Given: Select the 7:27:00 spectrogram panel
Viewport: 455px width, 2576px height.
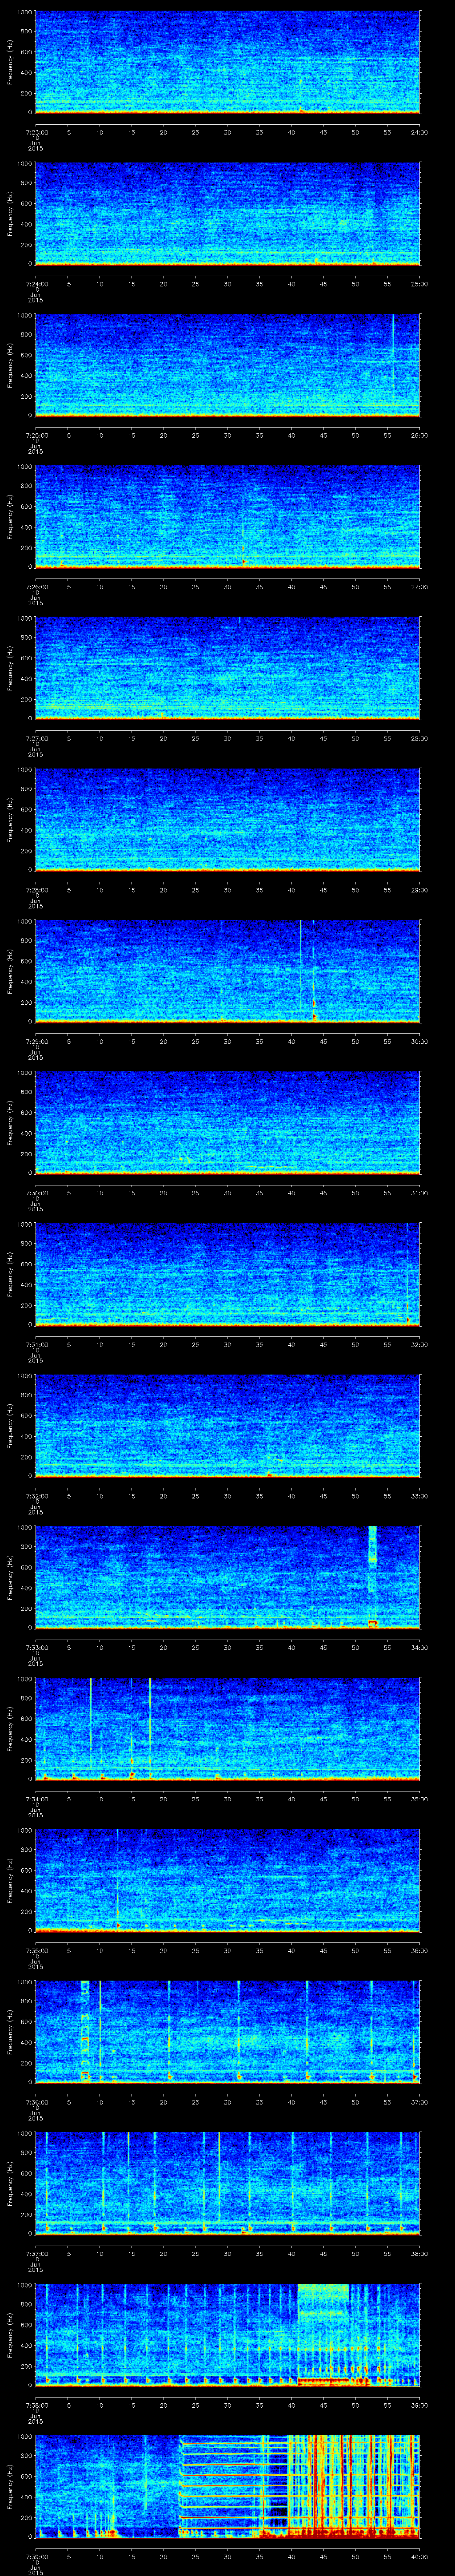Looking at the screenshot, I should 227,667.
